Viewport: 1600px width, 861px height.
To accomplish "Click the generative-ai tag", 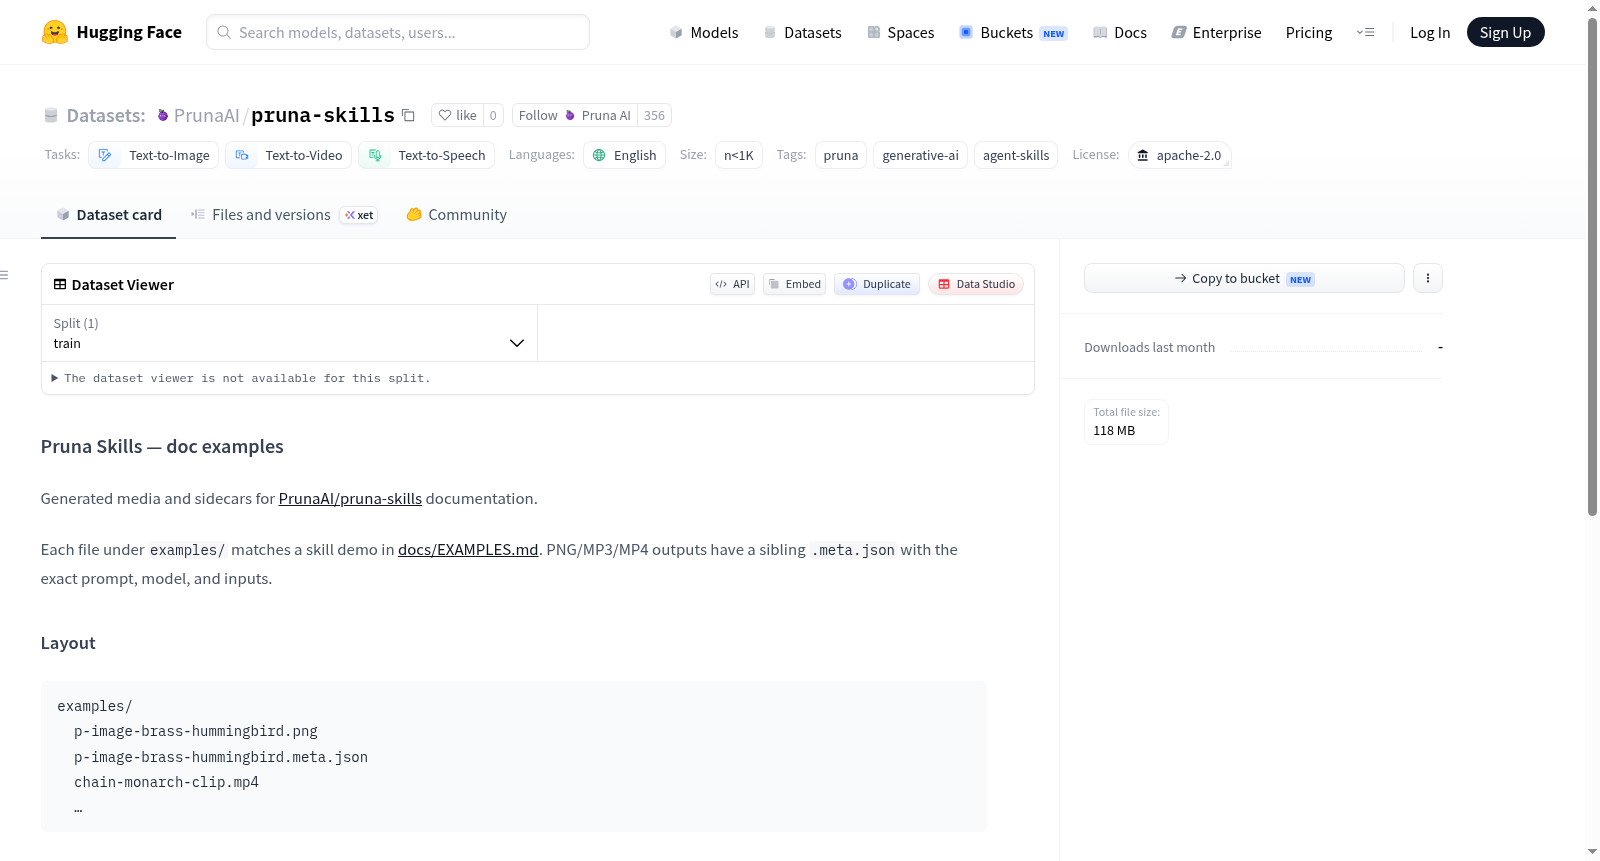I will (920, 155).
